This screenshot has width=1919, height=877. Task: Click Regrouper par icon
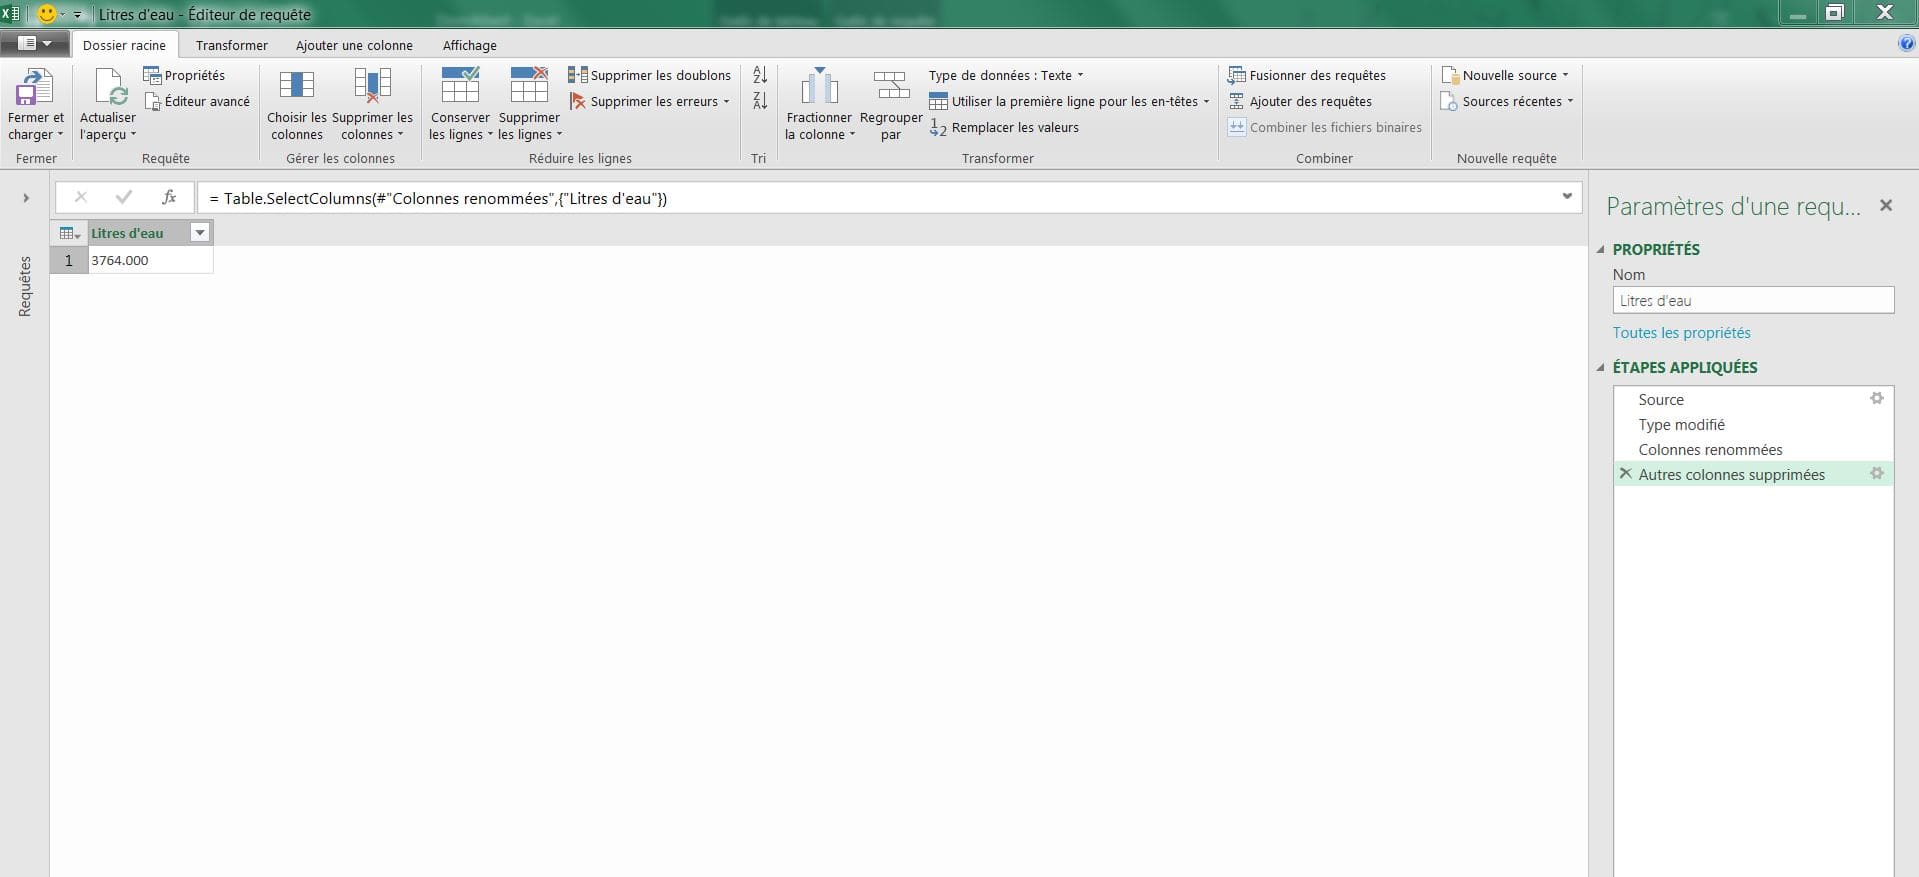[x=890, y=86]
